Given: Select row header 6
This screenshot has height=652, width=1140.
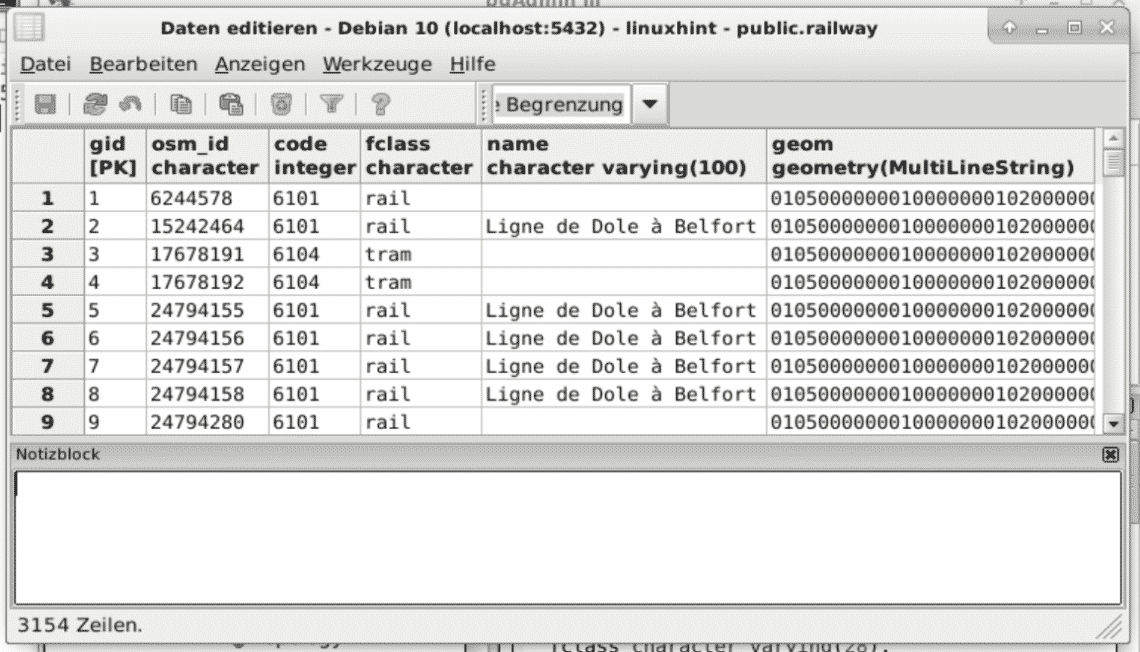Looking at the screenshot, I should 47,338.
